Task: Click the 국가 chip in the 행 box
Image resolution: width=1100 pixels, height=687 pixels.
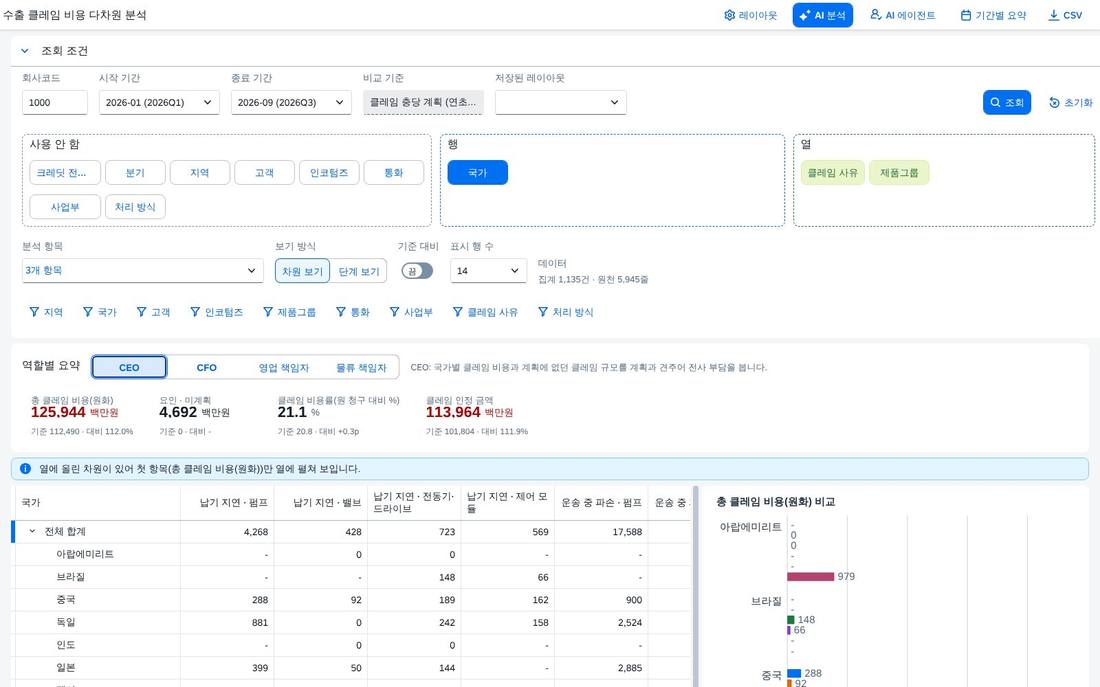Action: tap(477, 173)
